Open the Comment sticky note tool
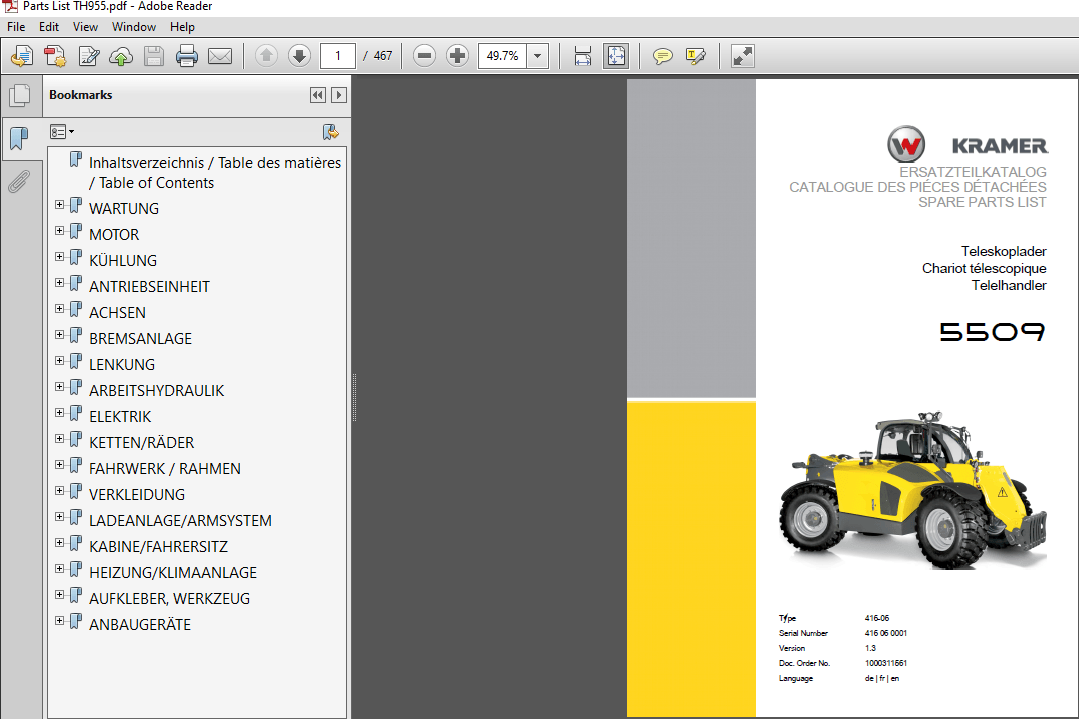Image resolution: width=1079 pixels, height=719 pixels. pyautogui.click(x=662, y=56)
